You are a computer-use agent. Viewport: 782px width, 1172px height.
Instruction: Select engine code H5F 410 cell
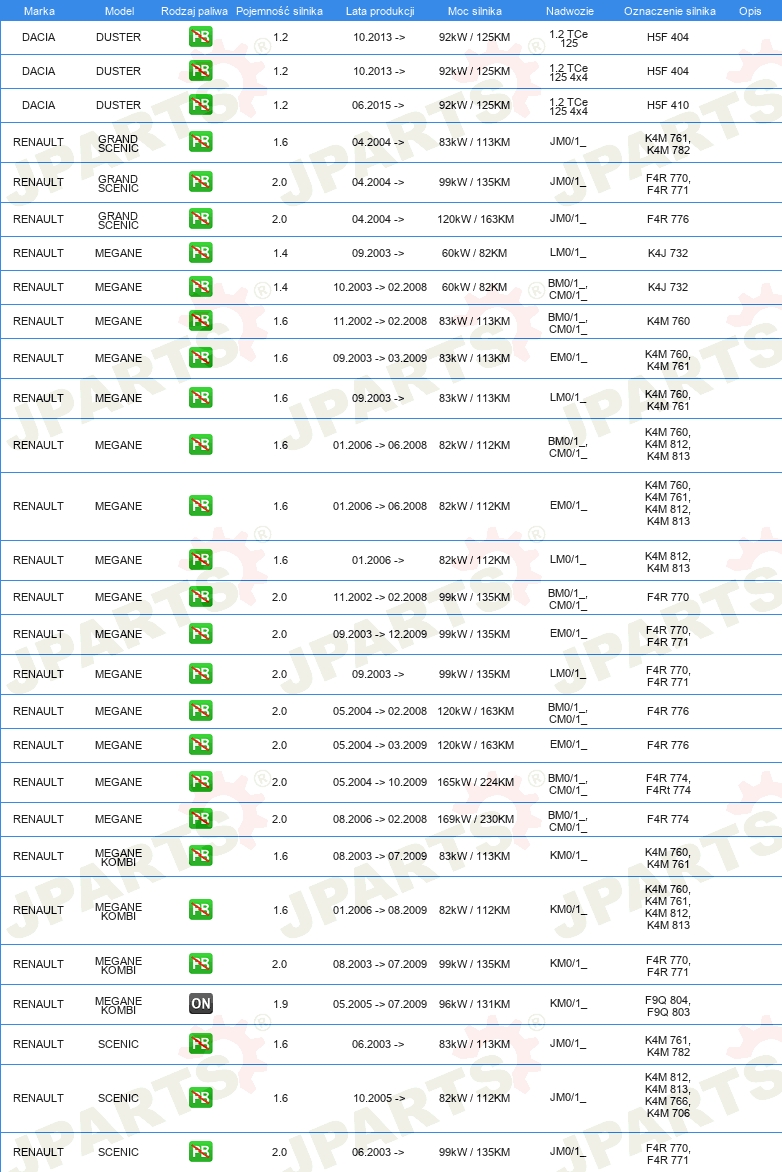[668, 105]
